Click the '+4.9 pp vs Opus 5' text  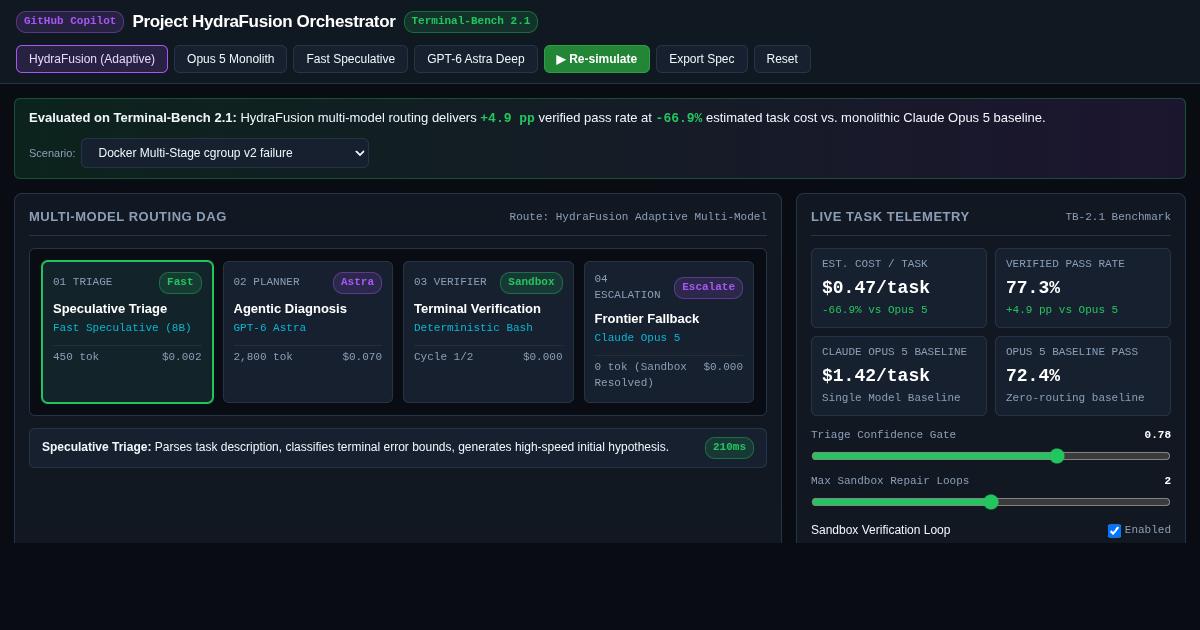coord(1062,310)
